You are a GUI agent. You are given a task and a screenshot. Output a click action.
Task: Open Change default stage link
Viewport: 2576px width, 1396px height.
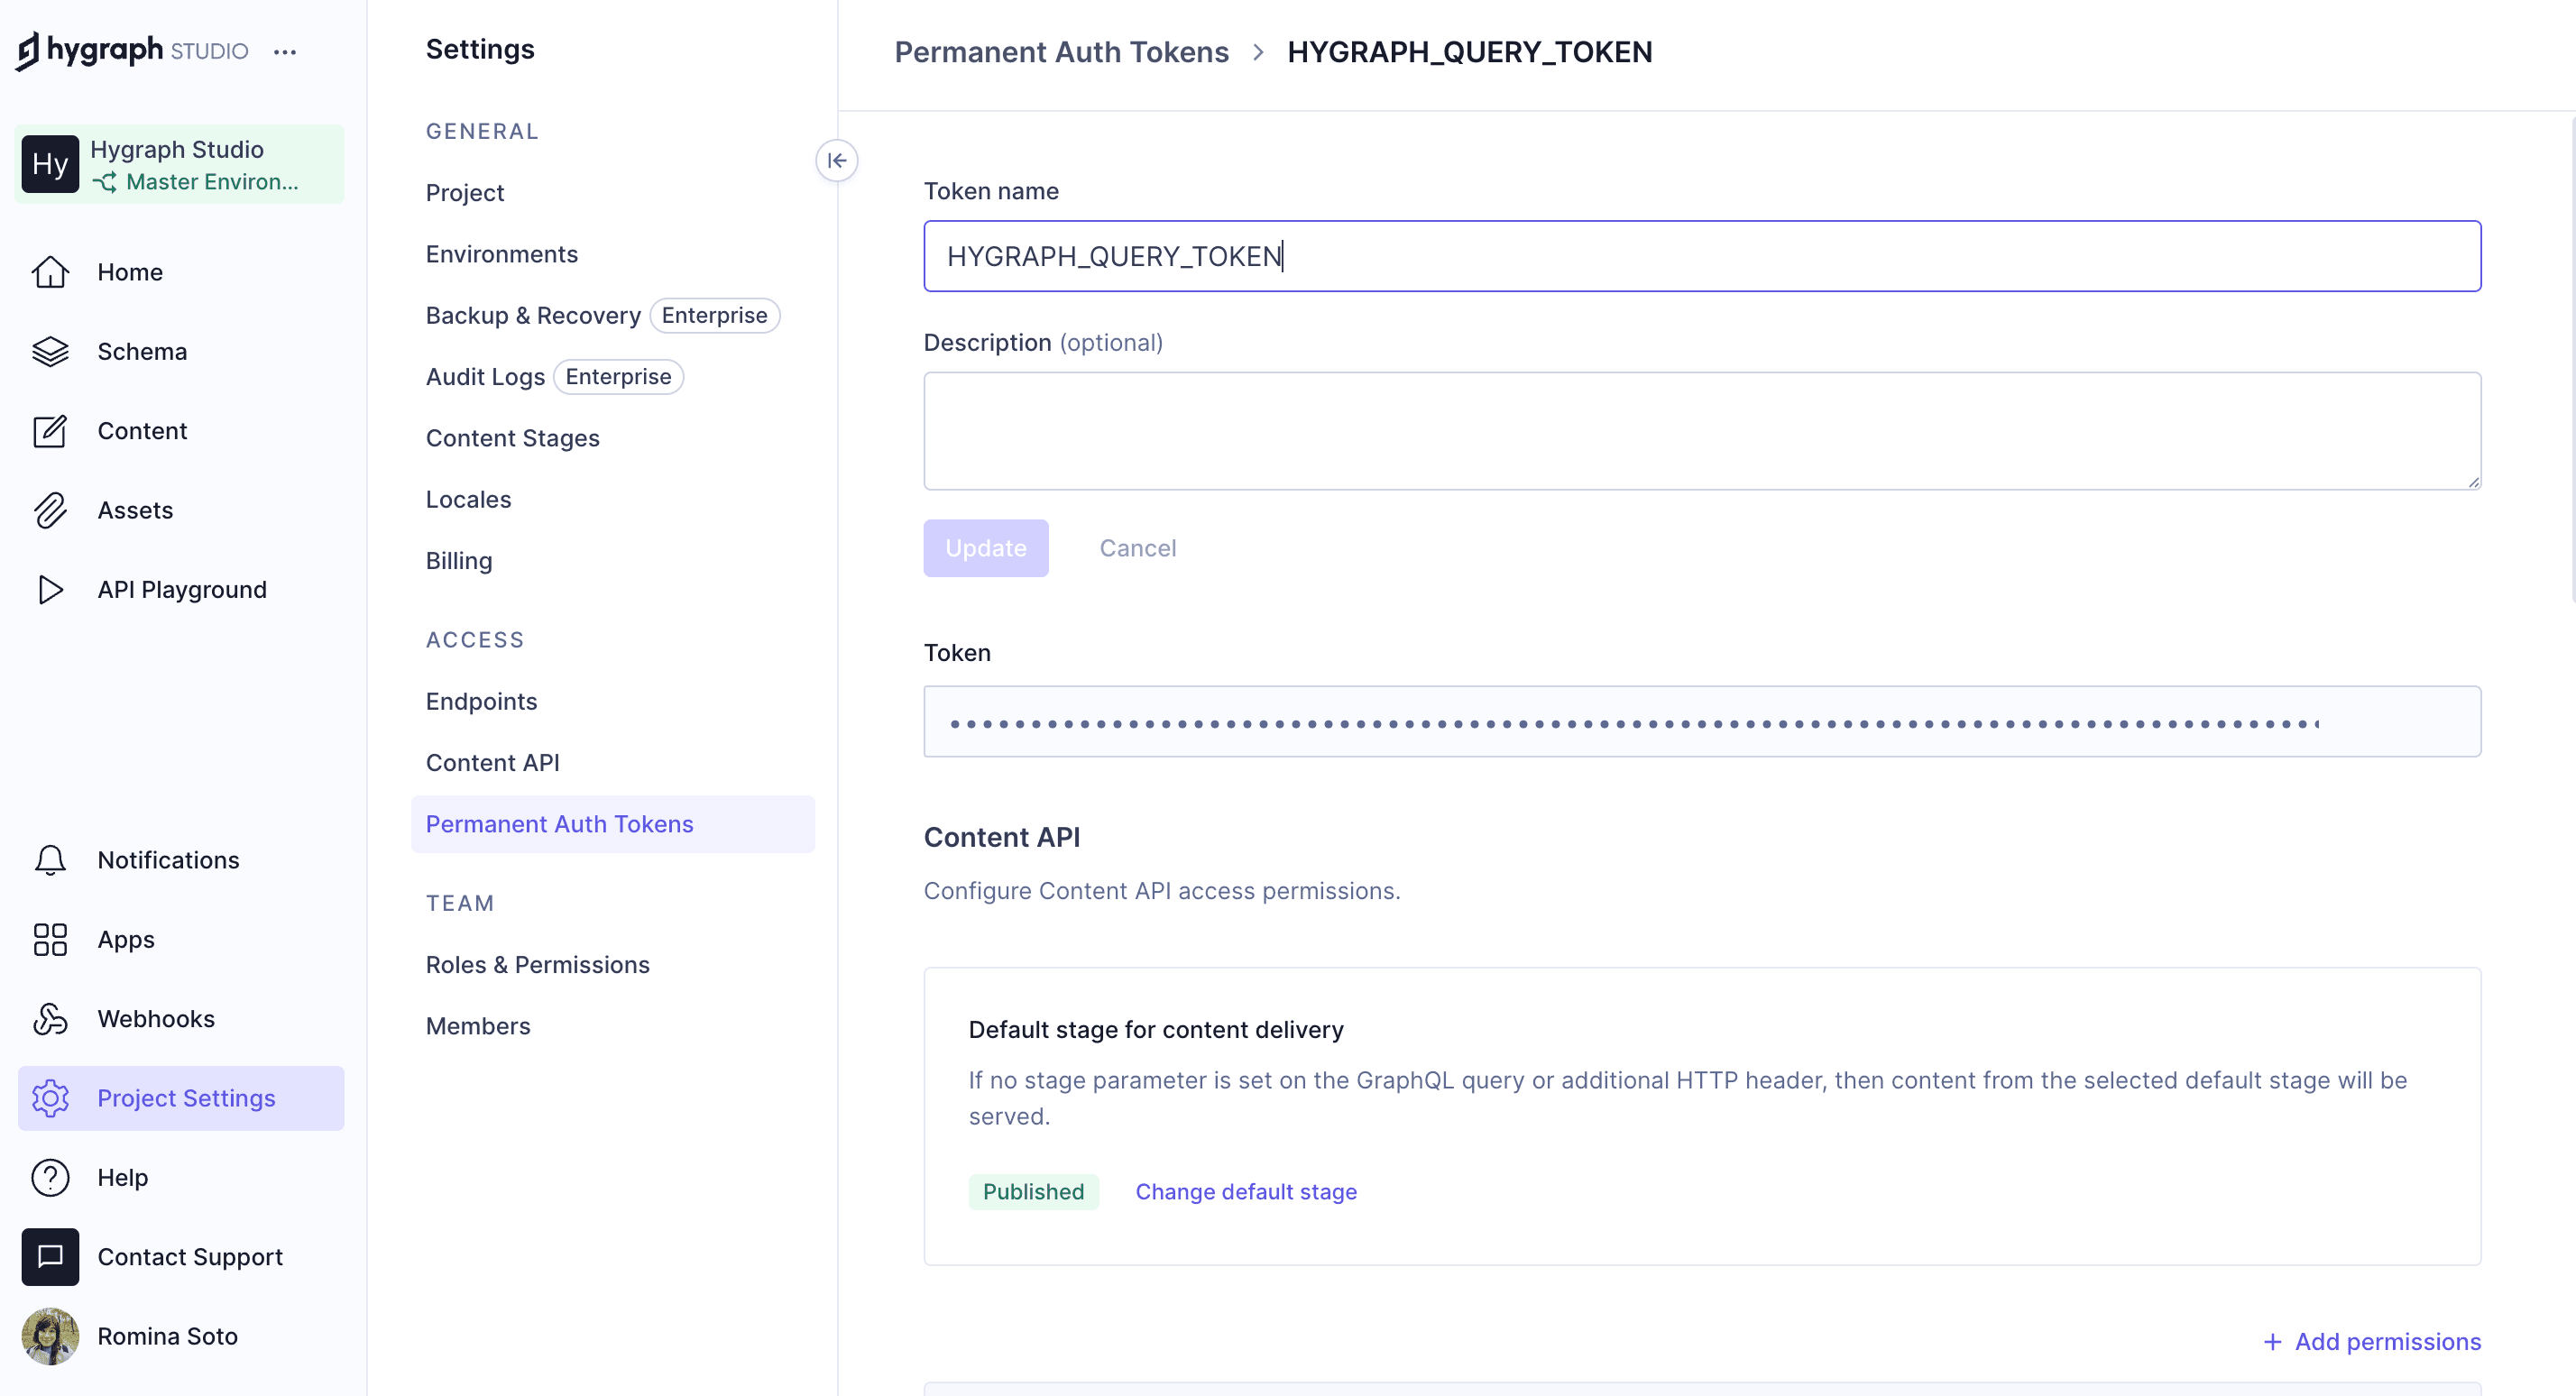[x=1246, y=1191]
